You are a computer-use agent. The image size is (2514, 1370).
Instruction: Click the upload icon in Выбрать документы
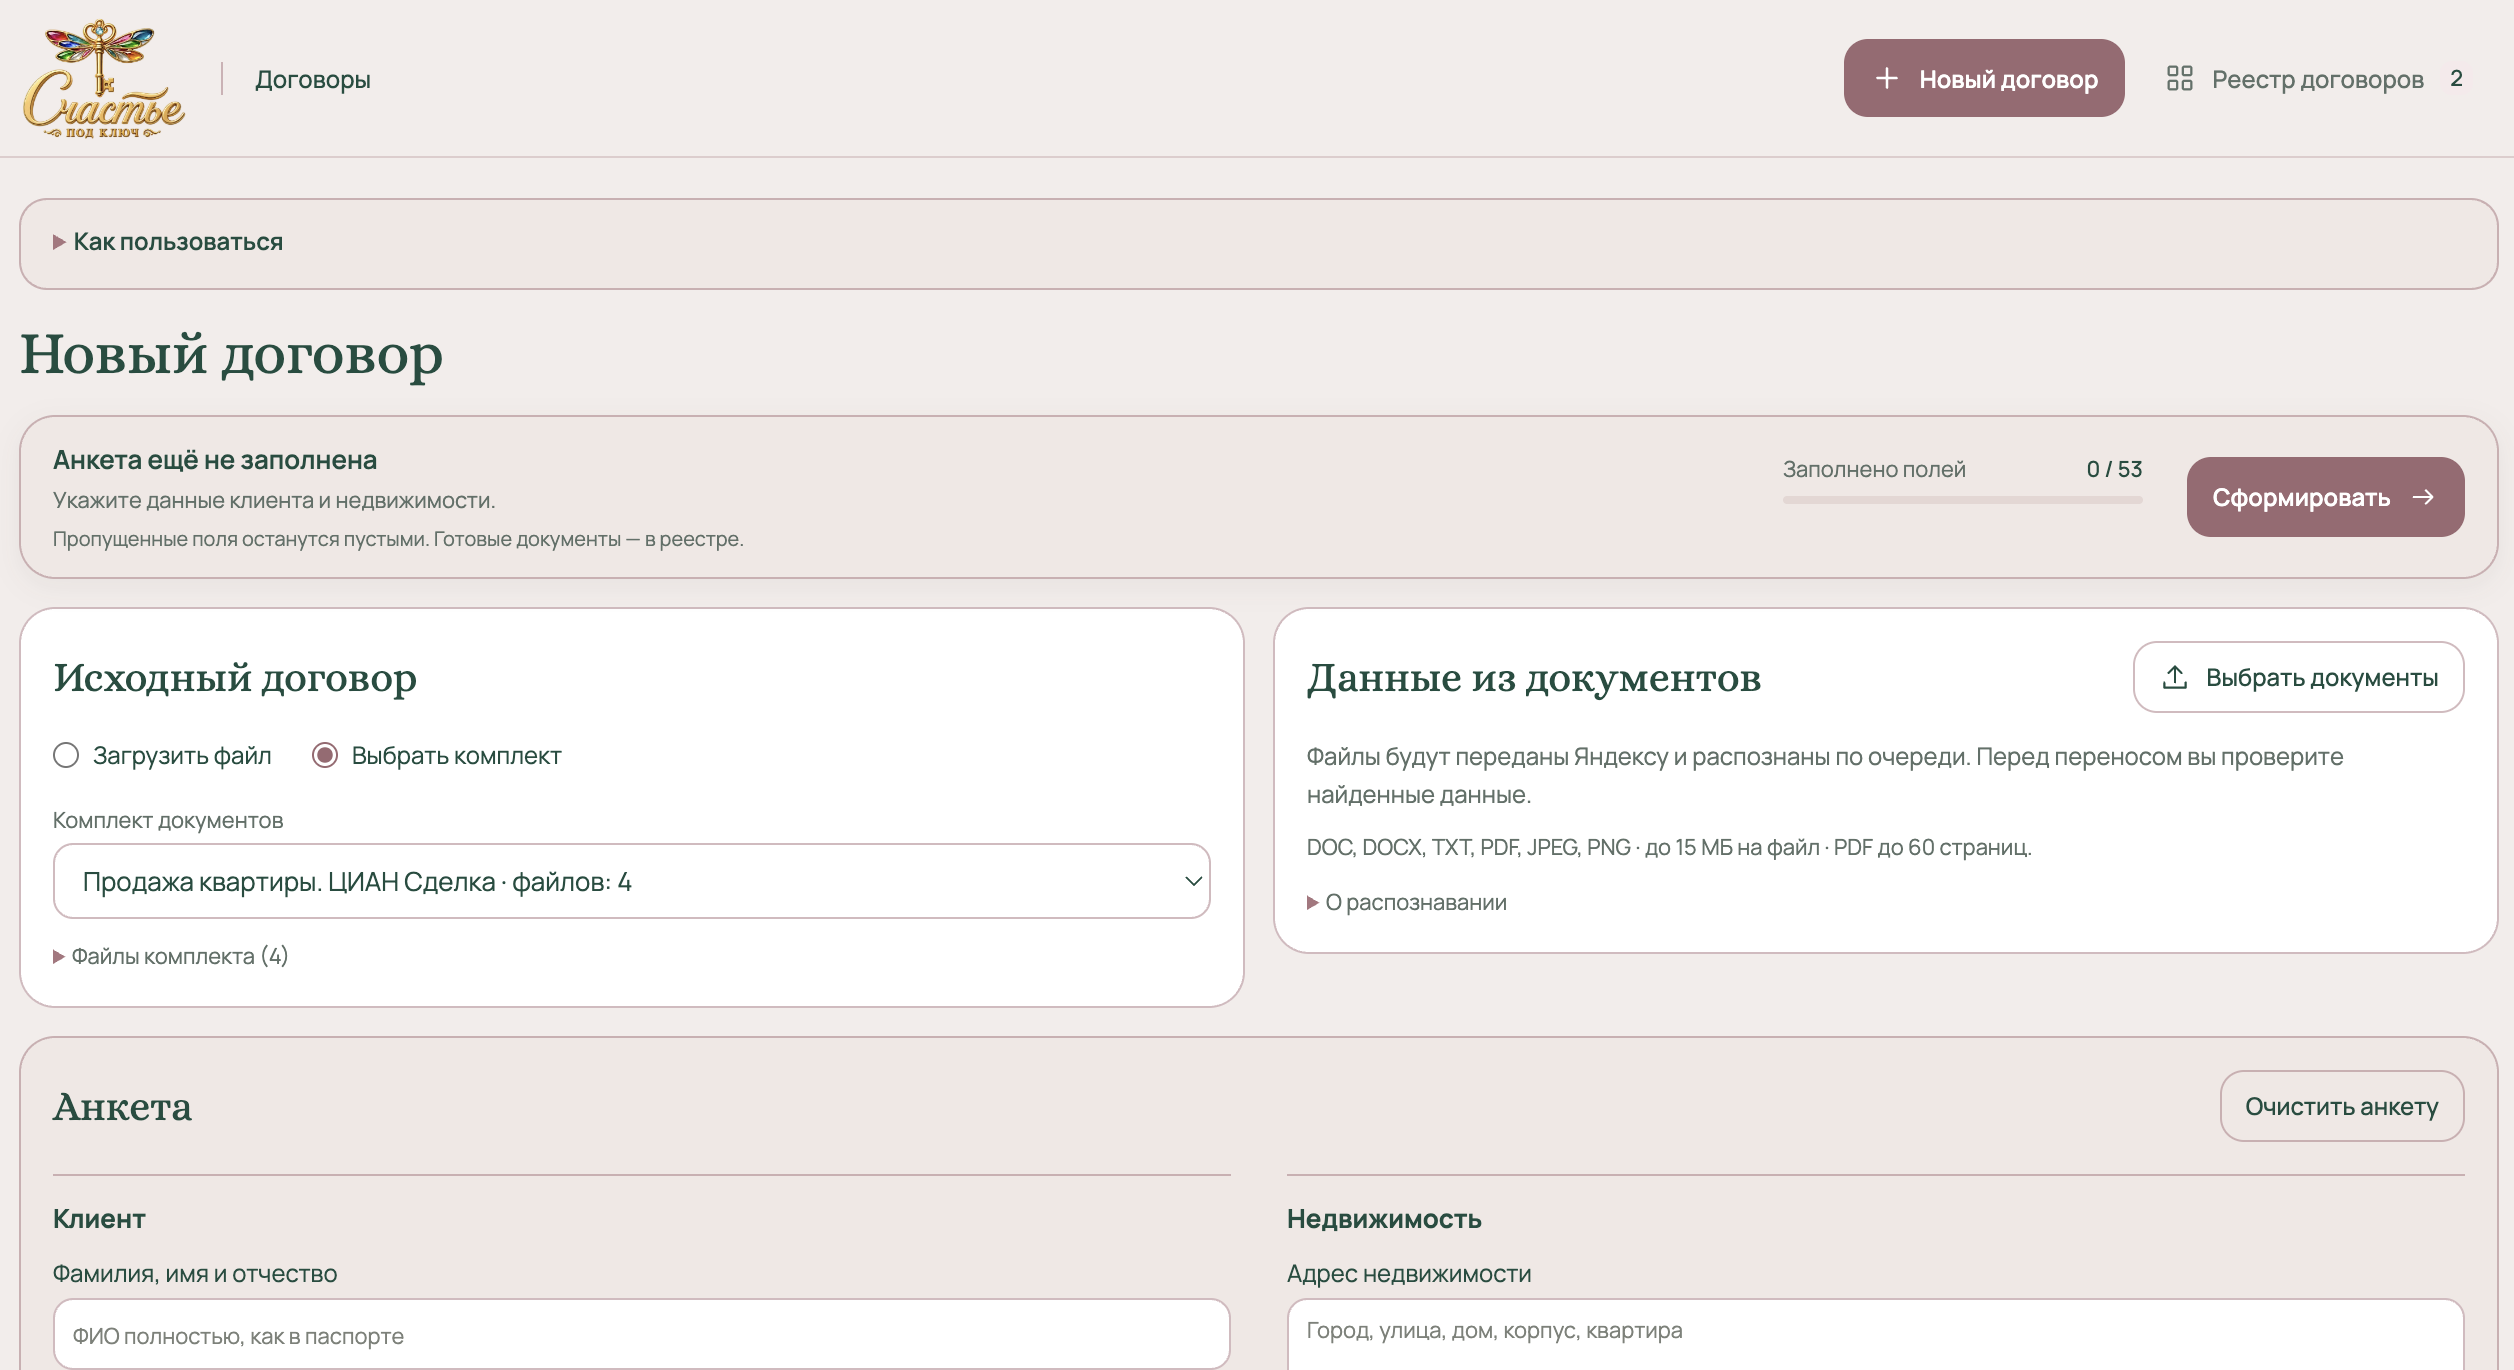click(2175, 677)
